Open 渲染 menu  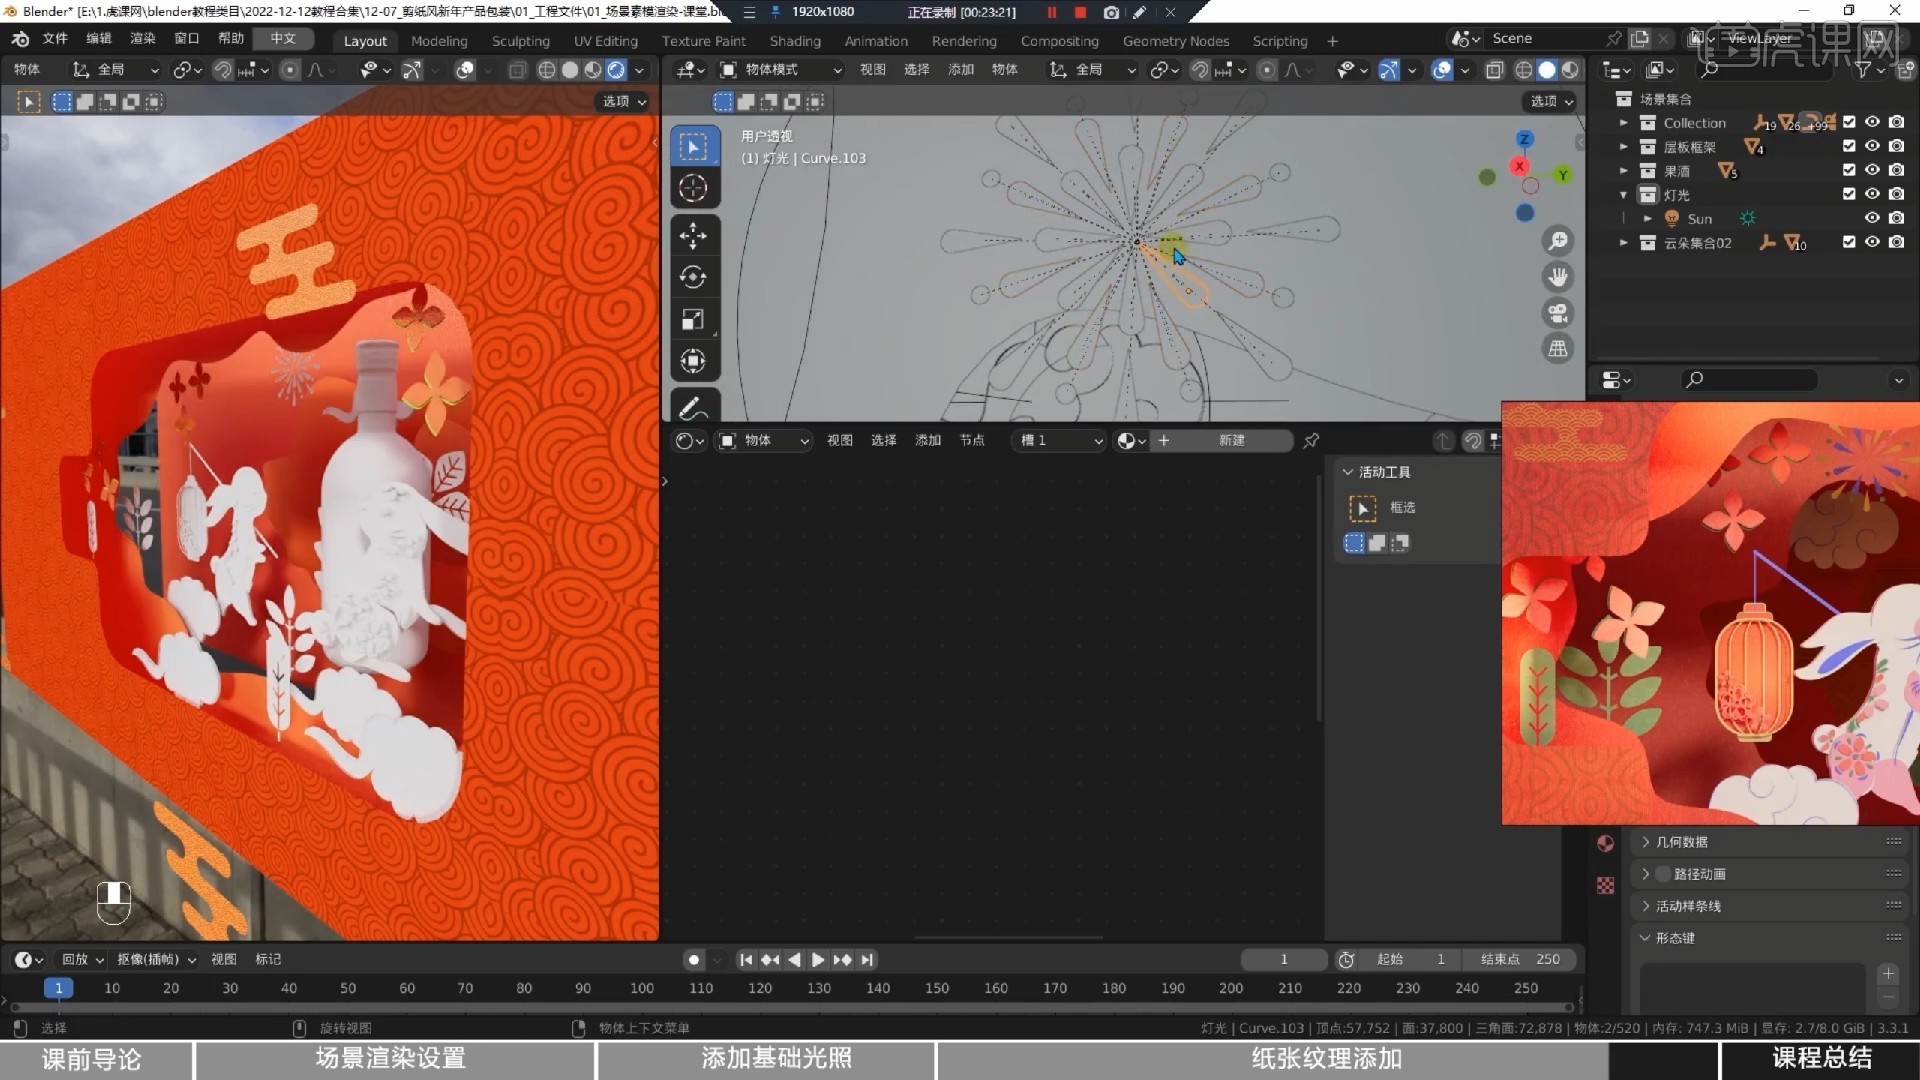coord(143,38)
